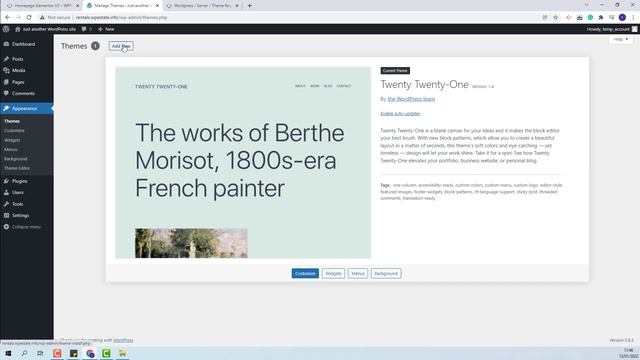Open Tools via its wrench icon
Viewport: 640px width, 360px height.
(x=6, y=204)
